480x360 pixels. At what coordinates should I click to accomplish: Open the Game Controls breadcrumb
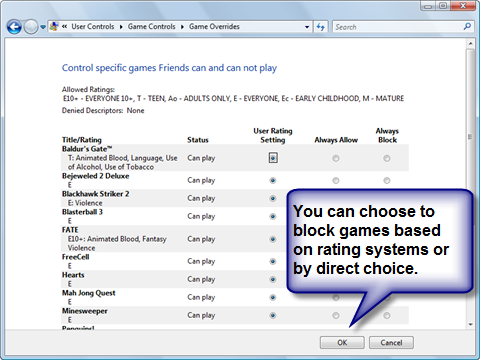coord(151,26)
